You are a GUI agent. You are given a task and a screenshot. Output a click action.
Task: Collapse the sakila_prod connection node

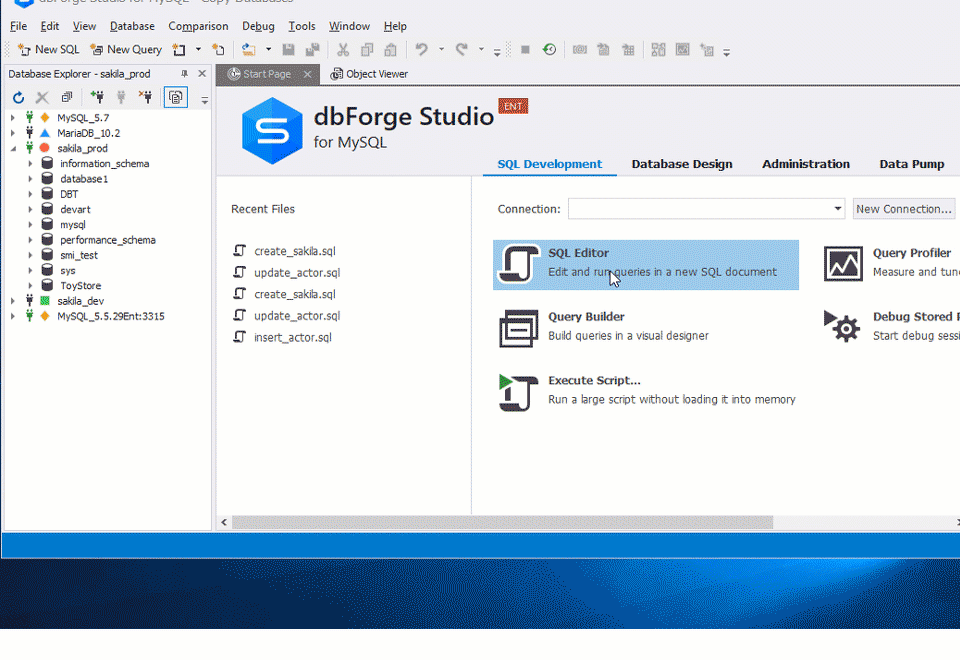pyautogui.click(x=13, y=148)
